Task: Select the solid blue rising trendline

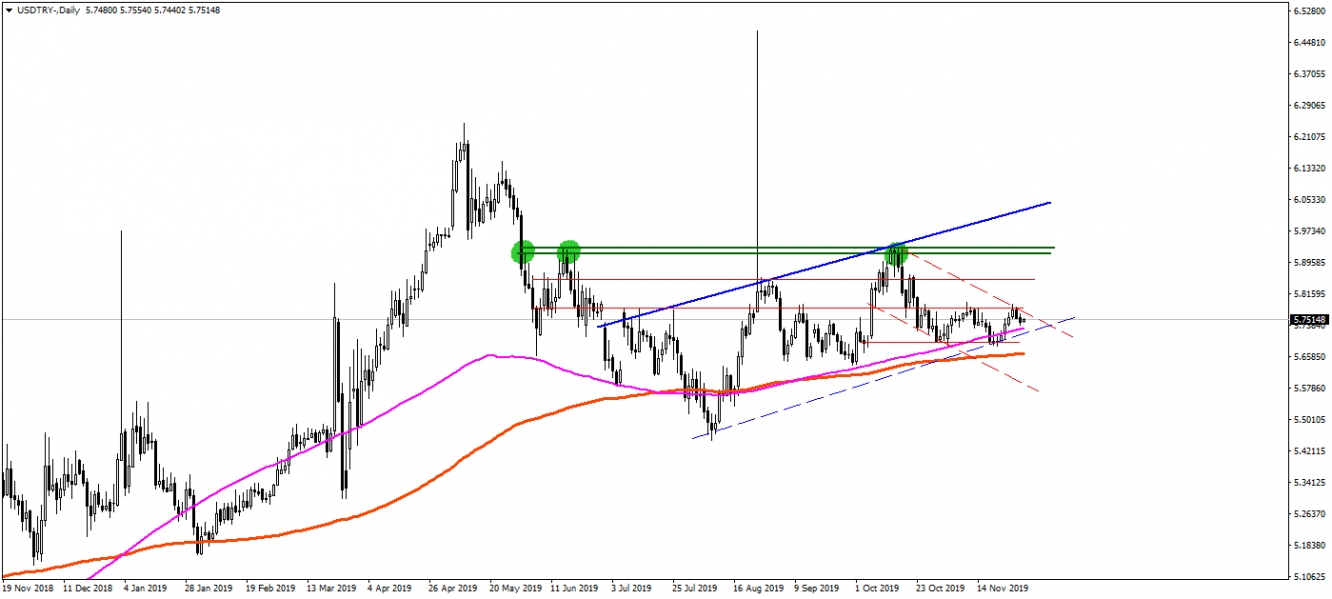Action: 824,265
